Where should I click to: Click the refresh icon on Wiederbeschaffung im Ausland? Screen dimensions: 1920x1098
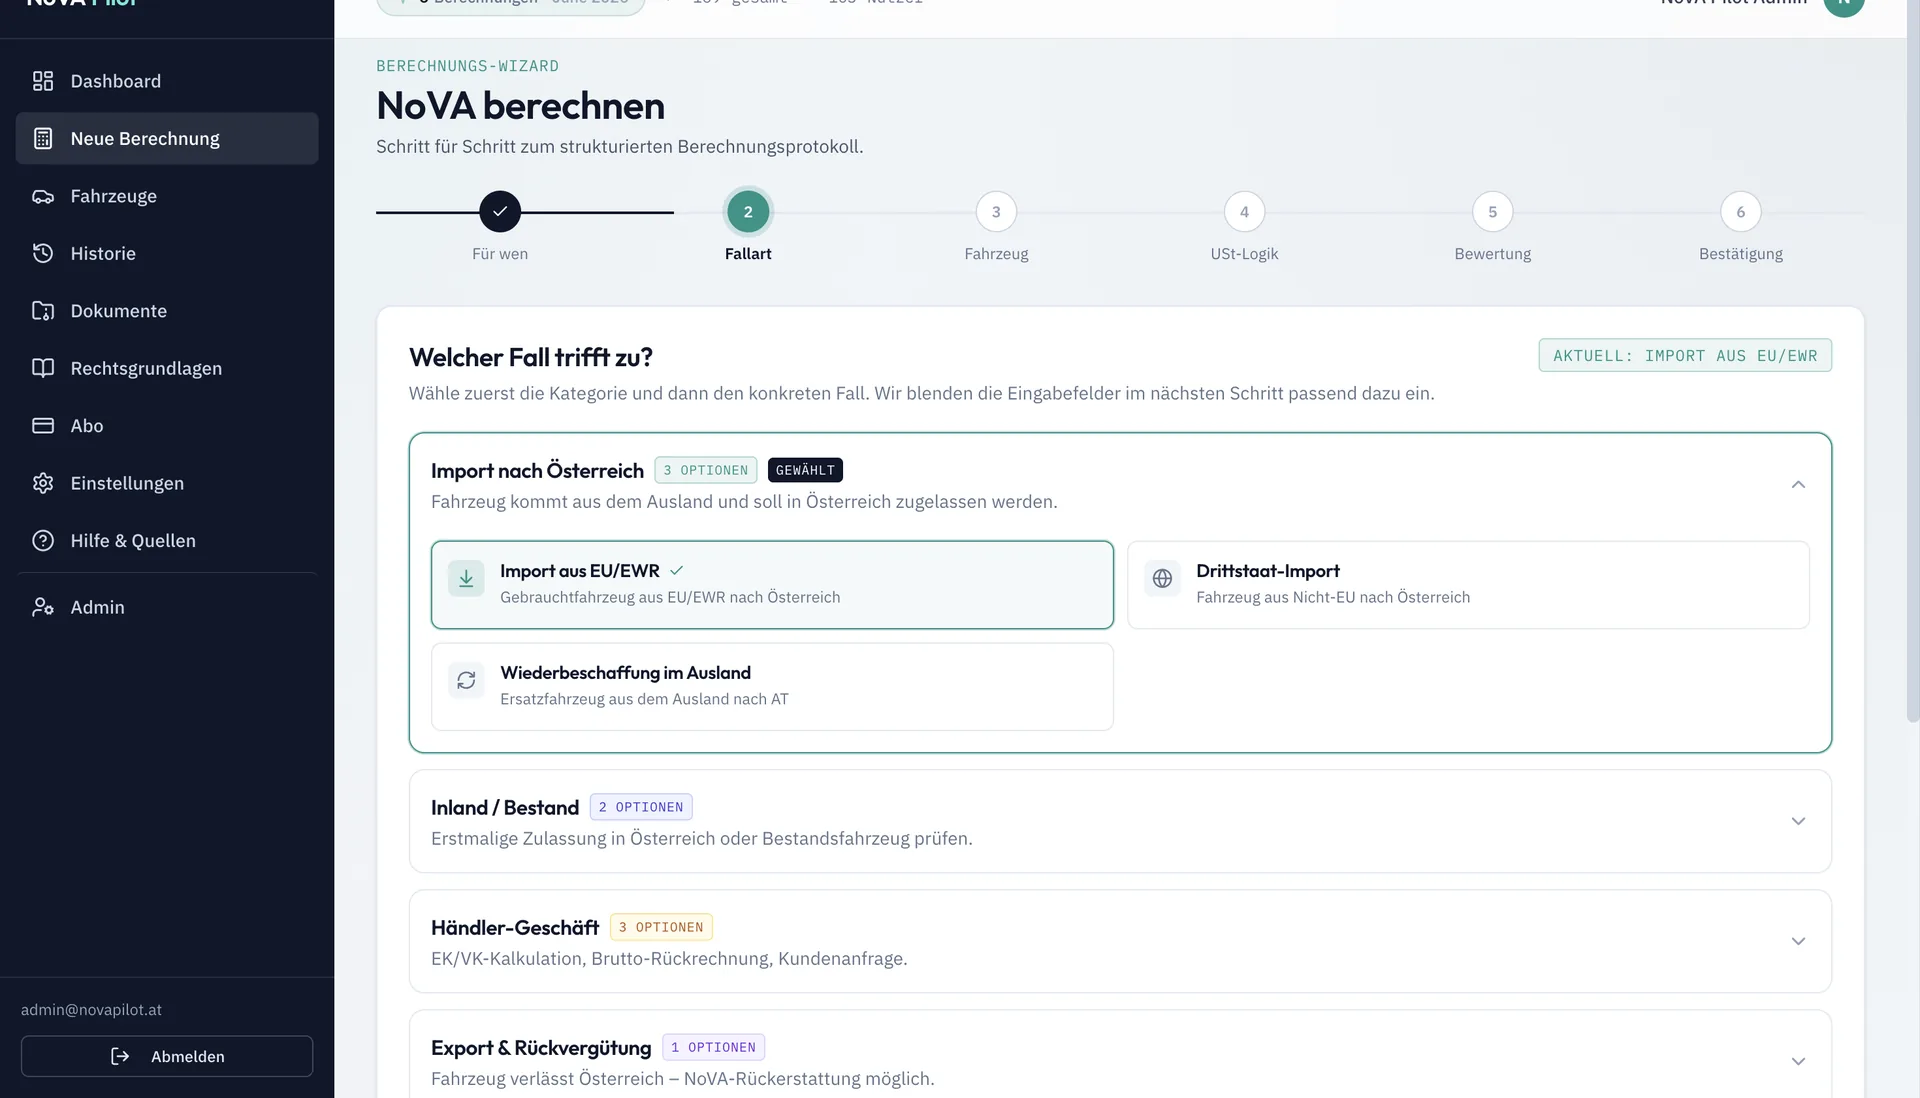[466, 681]
